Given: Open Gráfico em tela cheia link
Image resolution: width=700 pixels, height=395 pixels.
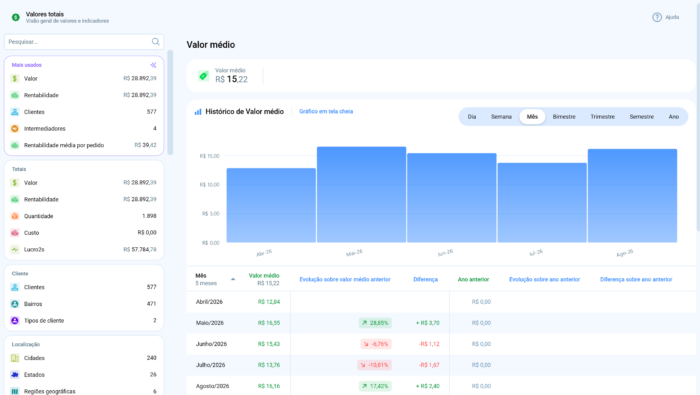Looking at the screenshot, I should [326, 112].
